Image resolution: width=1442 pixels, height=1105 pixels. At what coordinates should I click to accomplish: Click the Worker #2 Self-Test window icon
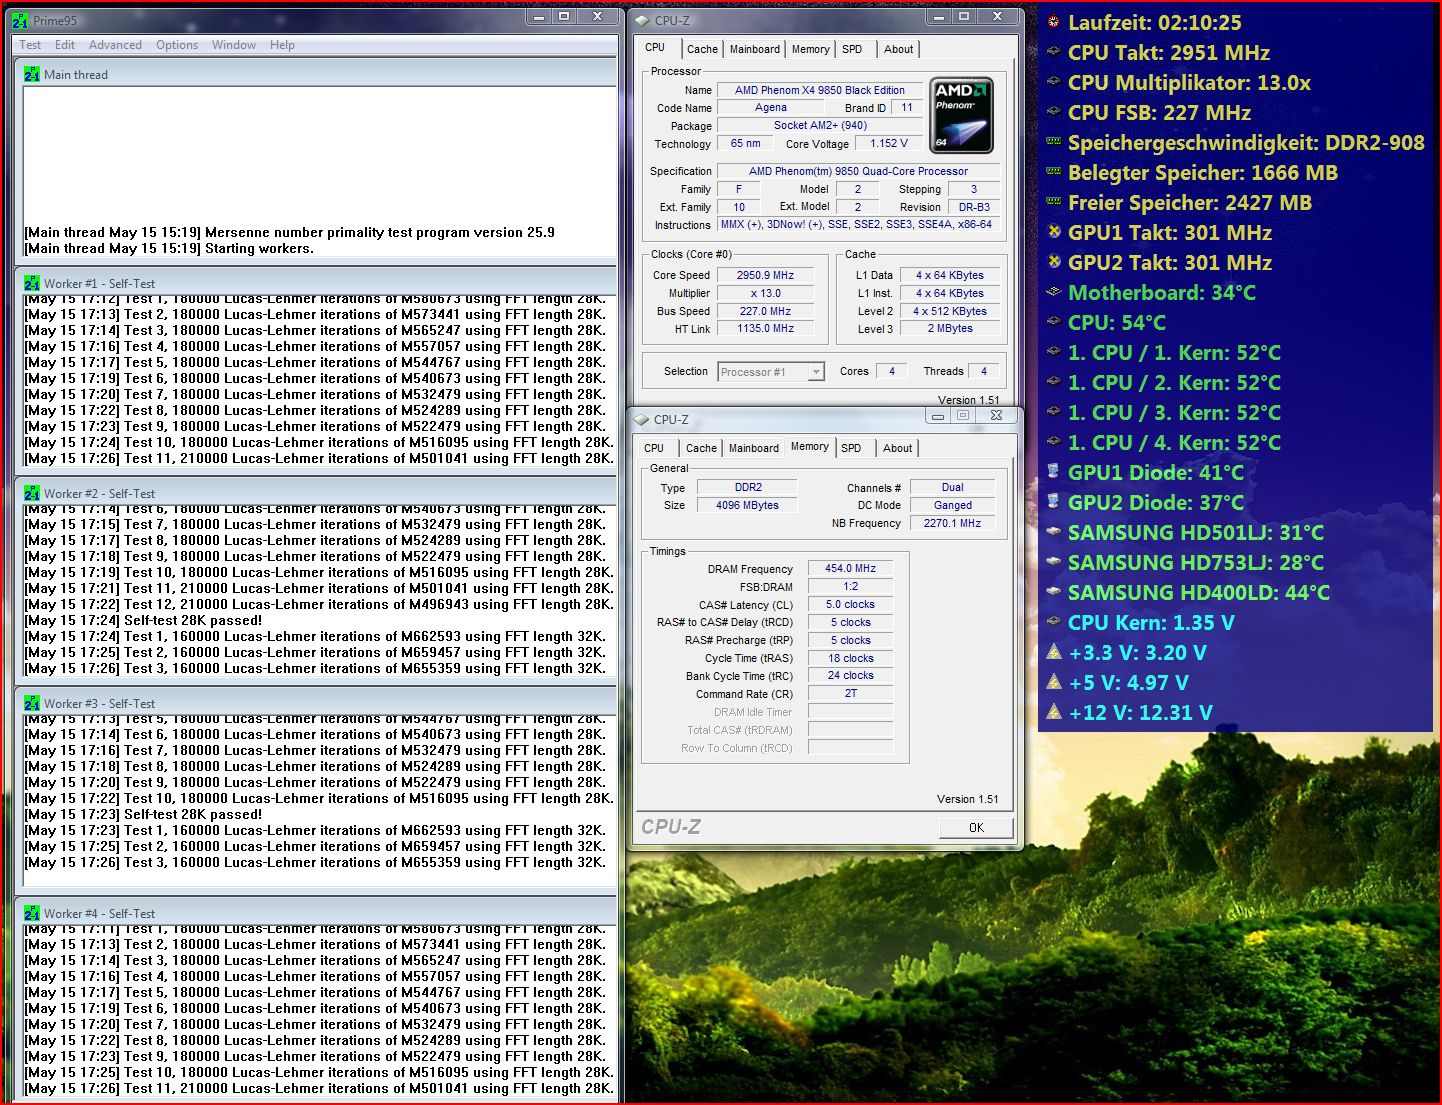[32, 493]
